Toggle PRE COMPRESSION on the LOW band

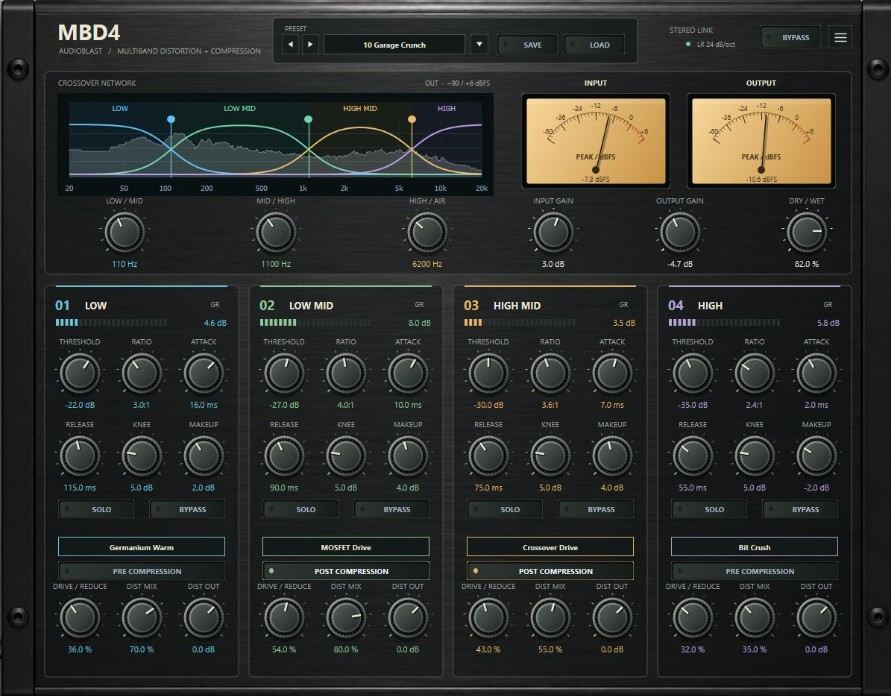tap(141, 571)
